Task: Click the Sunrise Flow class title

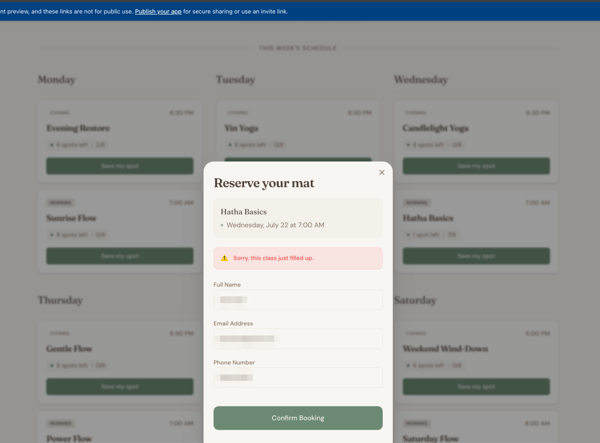Action: (71, 218)
